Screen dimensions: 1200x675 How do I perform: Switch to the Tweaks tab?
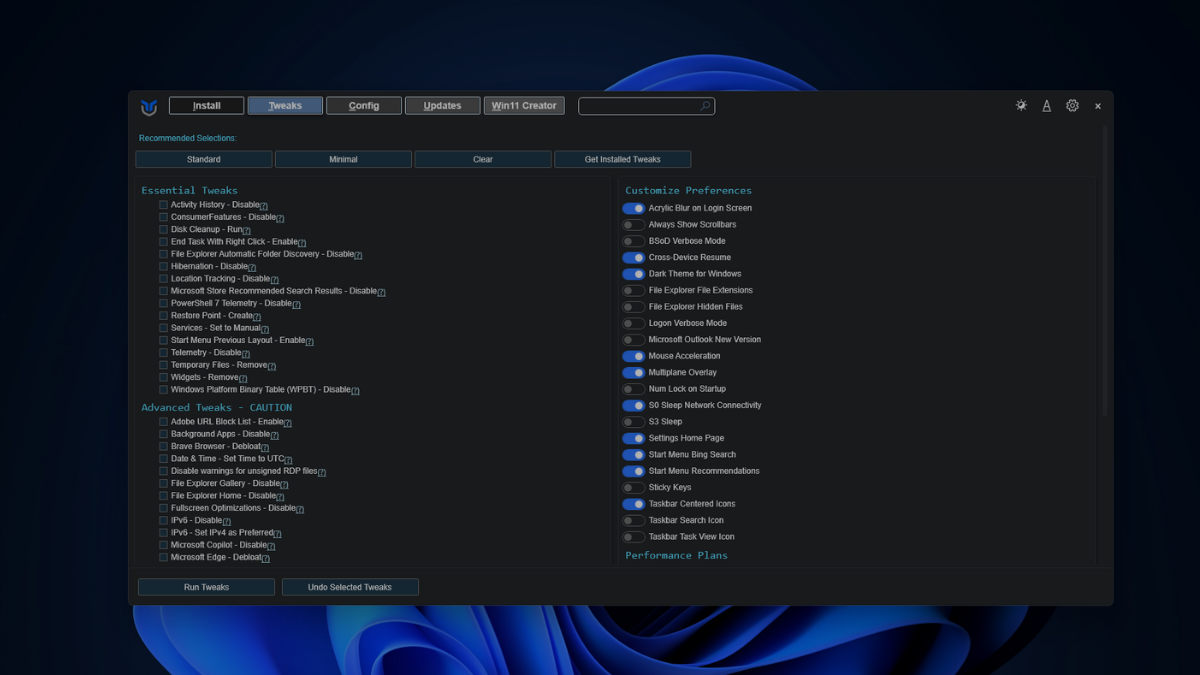(x=285, y=106)
